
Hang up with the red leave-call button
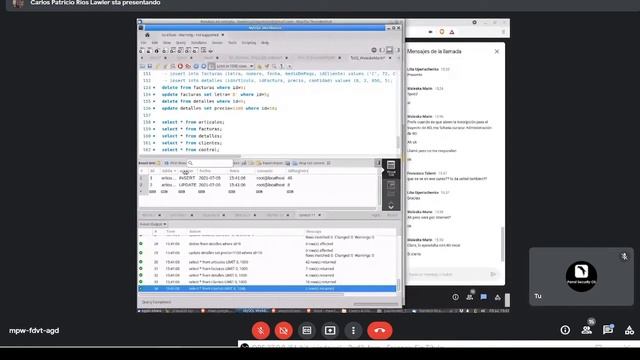tap(380, 330)
